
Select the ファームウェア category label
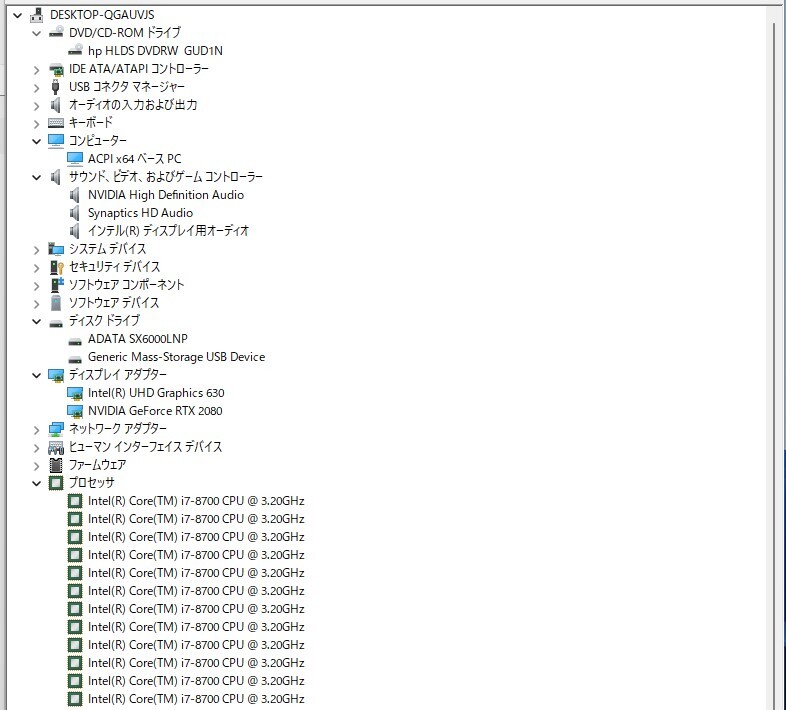97,465
